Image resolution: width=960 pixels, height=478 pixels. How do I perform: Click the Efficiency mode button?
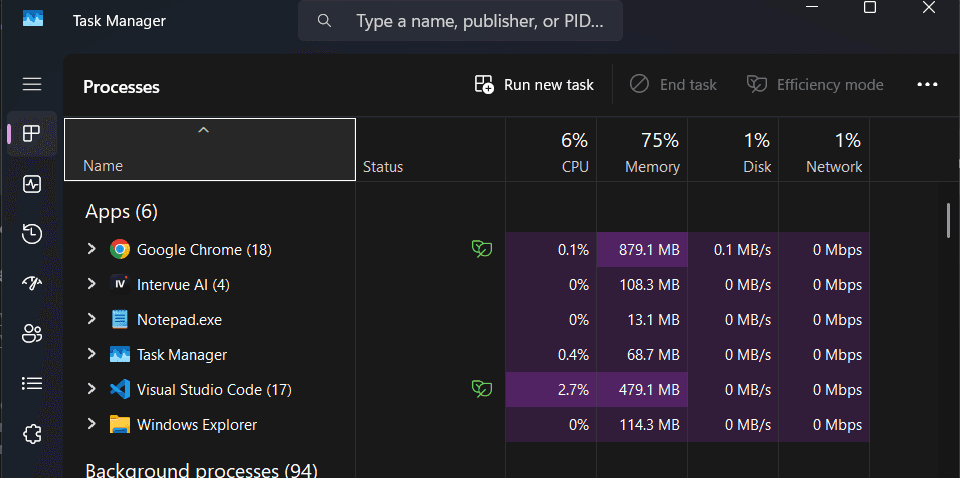[x=815, y=84]
